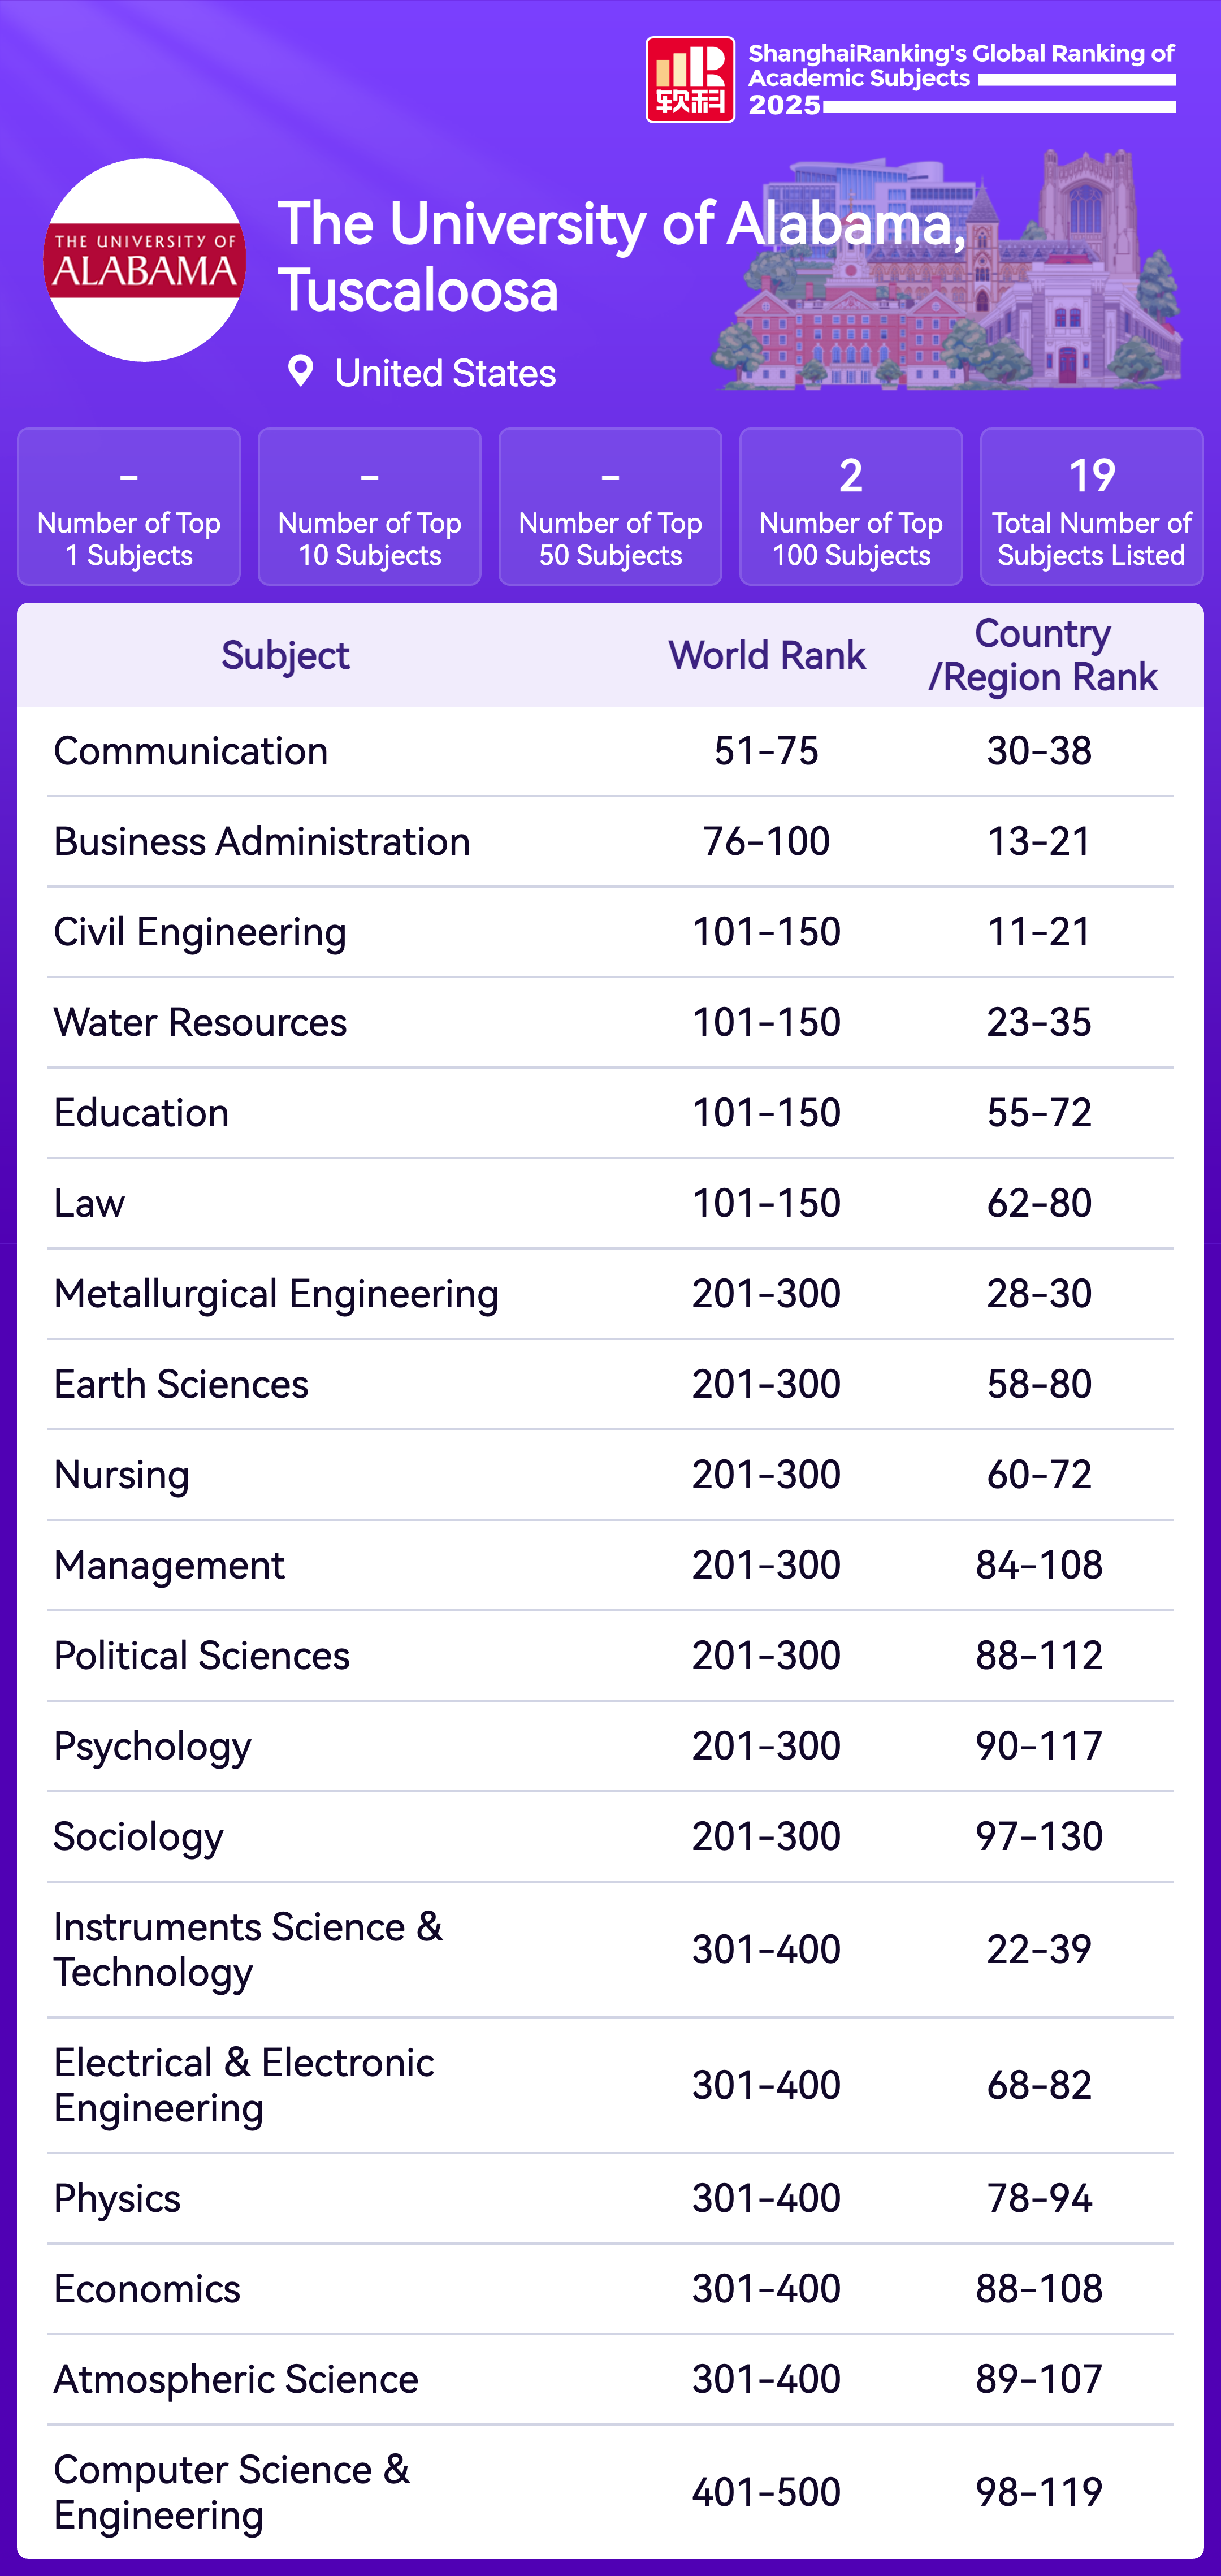
Task: Click the ShanghaiRanking red logo icon
Action: pos(690,80)
